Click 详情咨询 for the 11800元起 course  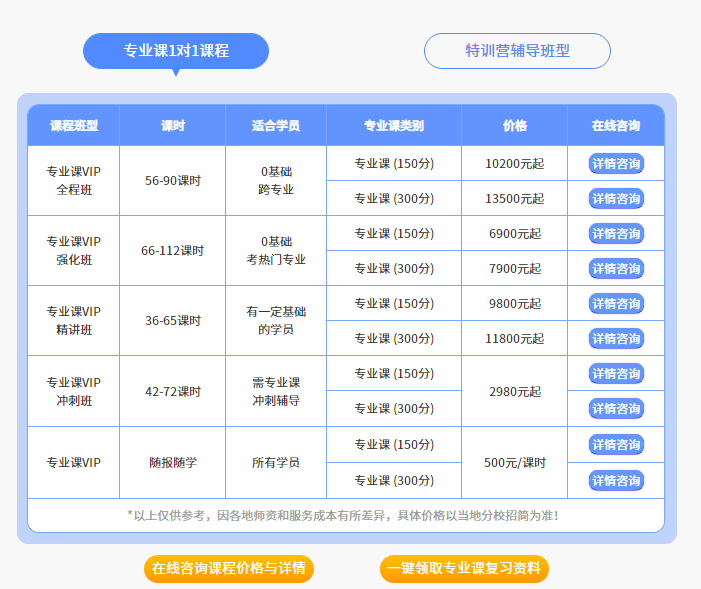point(616,338)
